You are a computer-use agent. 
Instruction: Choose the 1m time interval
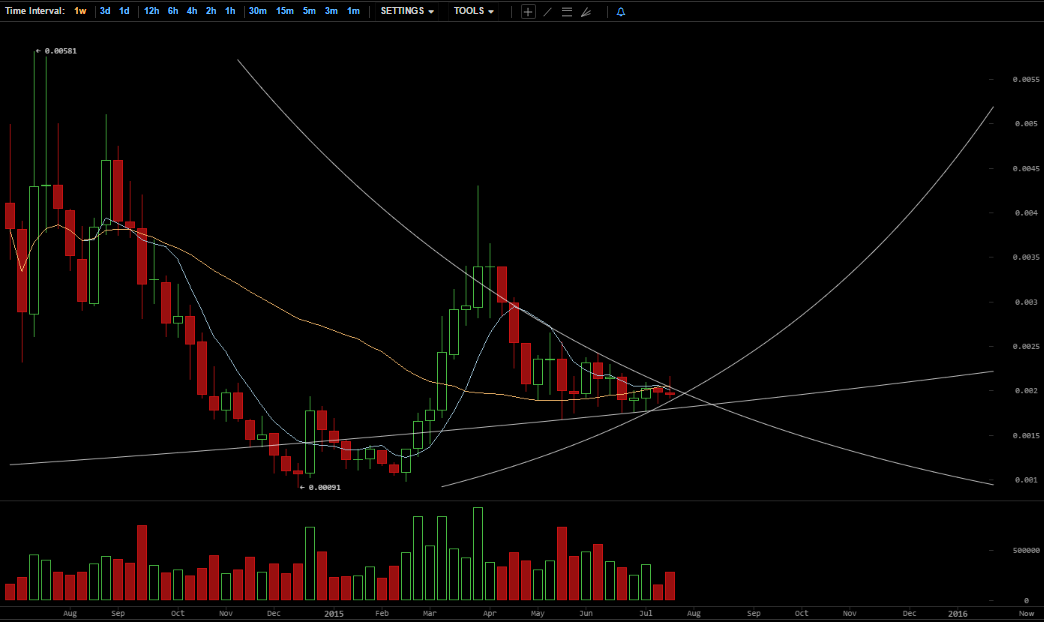pos(353,11)
